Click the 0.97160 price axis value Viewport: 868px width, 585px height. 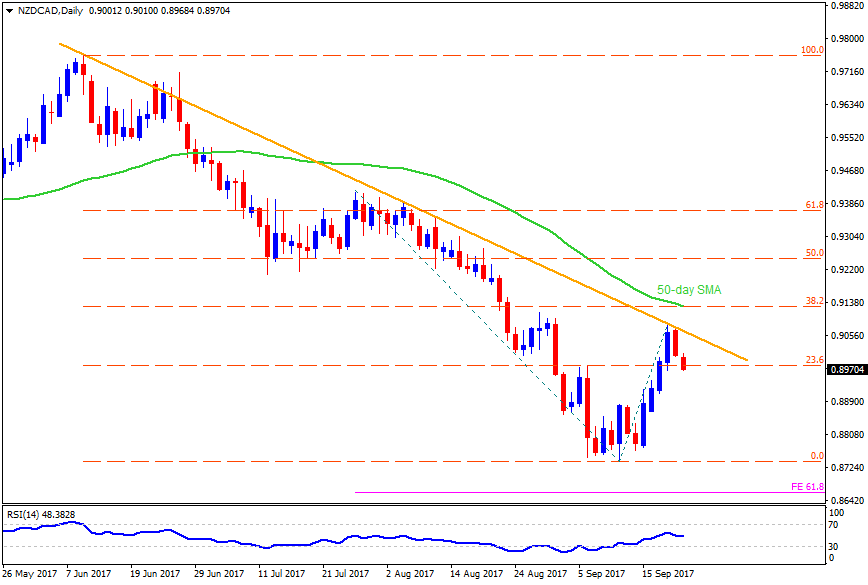(847, 72)
